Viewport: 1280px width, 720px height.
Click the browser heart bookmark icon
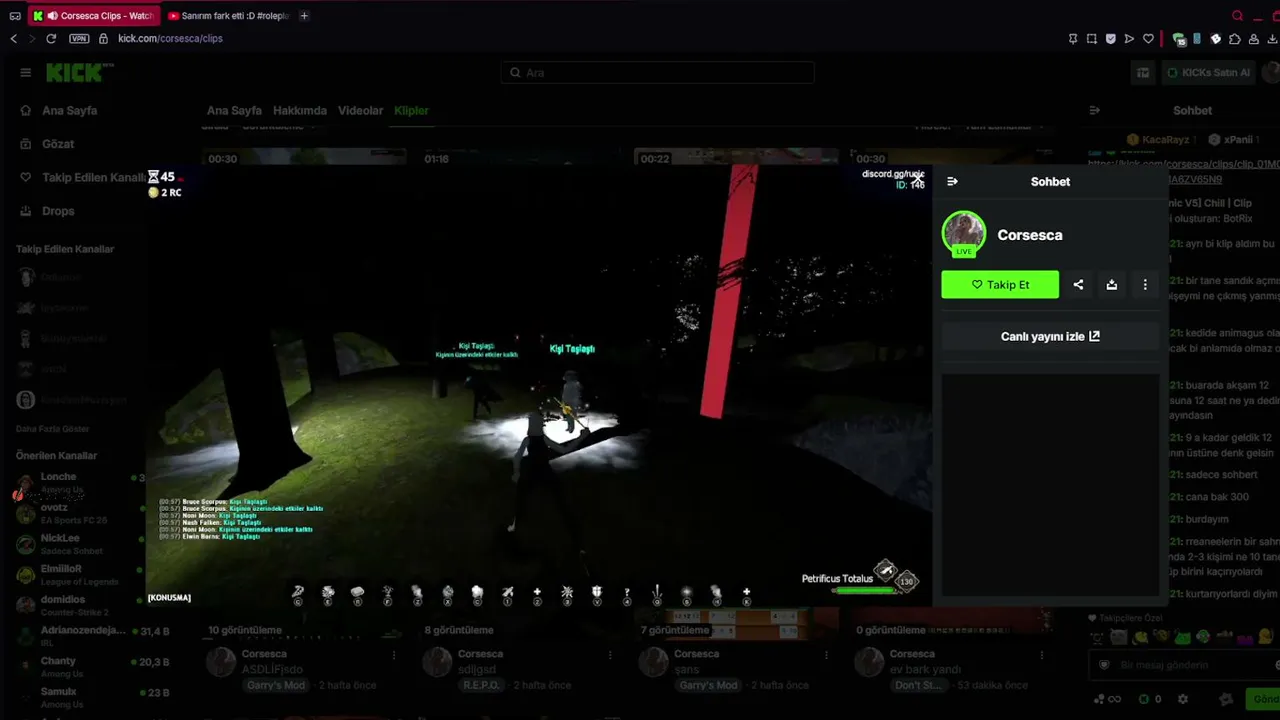[1148, 39]
